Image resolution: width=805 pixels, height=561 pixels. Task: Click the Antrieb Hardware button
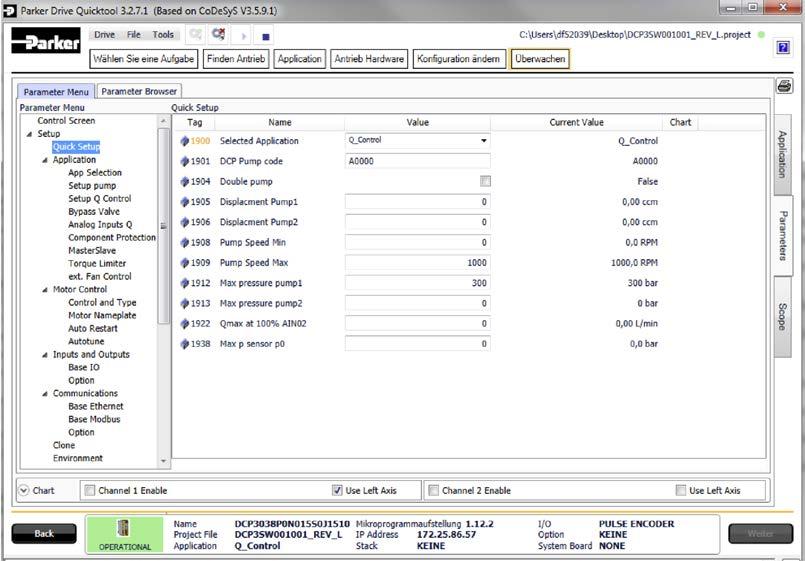[369, 59]
